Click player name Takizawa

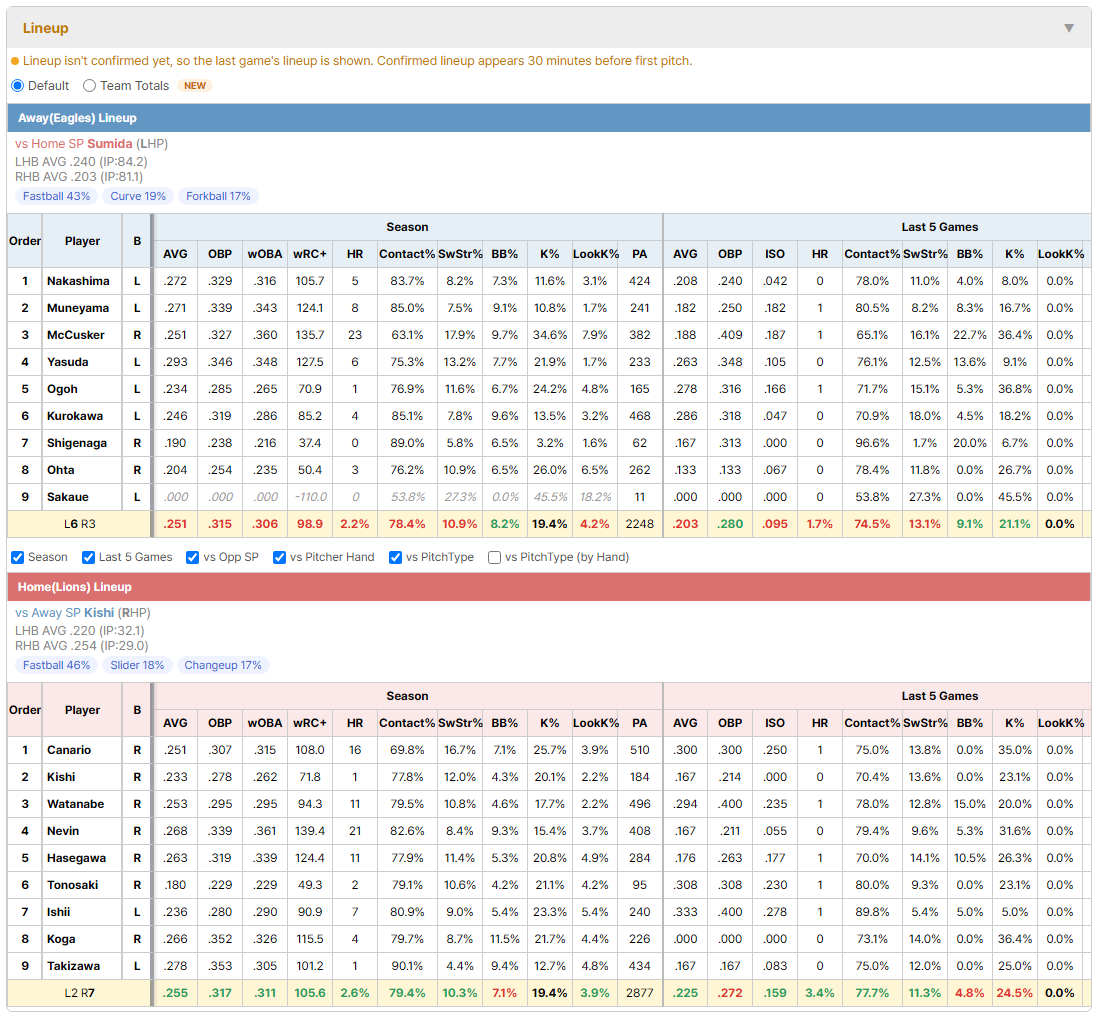[x=74, y=966]
